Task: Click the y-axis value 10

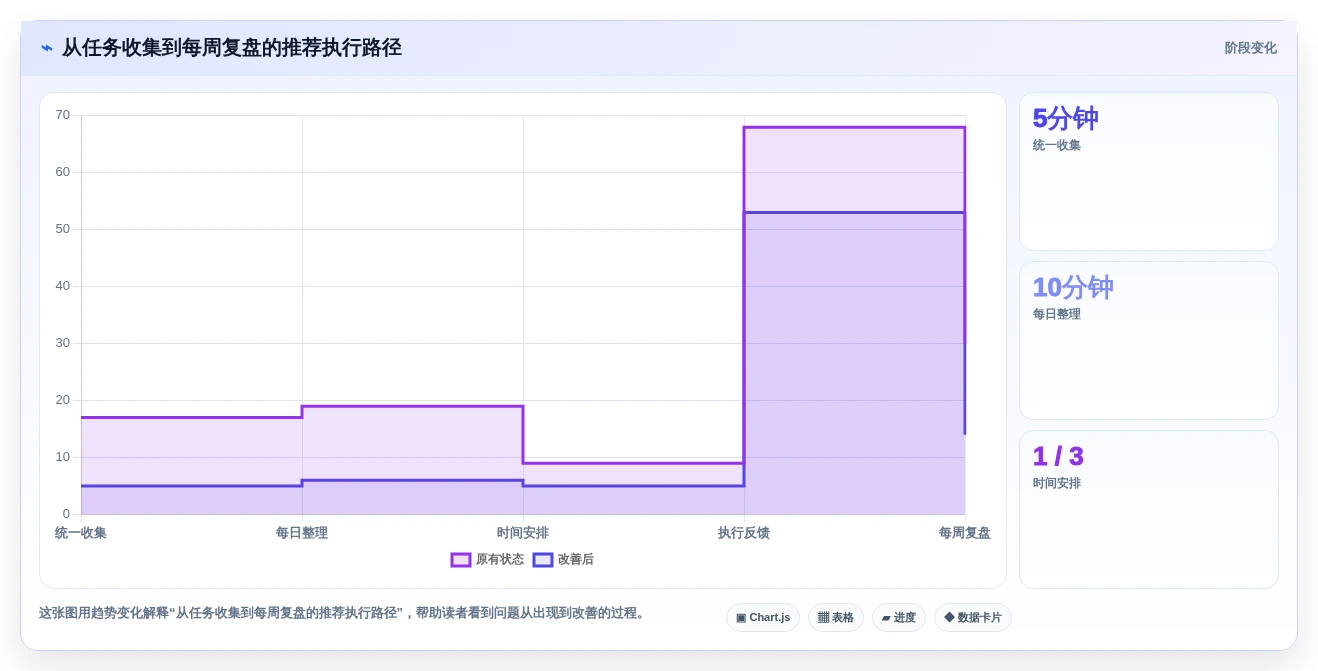Action: (63, 457)
